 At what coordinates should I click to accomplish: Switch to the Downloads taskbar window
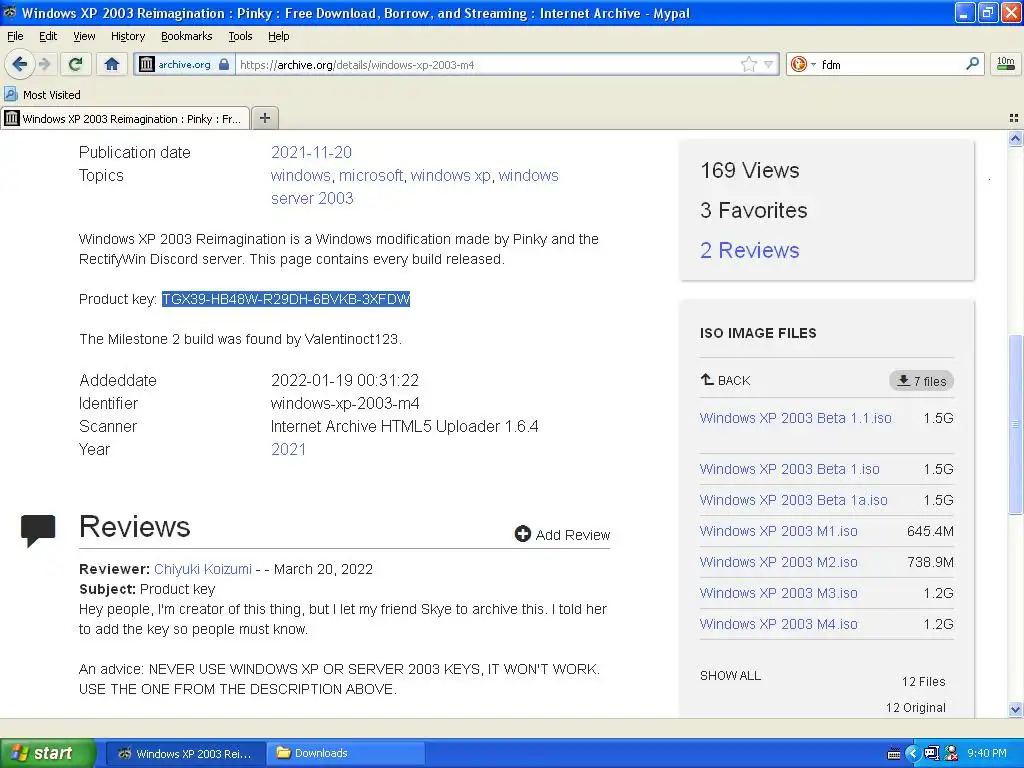point(345,753)
